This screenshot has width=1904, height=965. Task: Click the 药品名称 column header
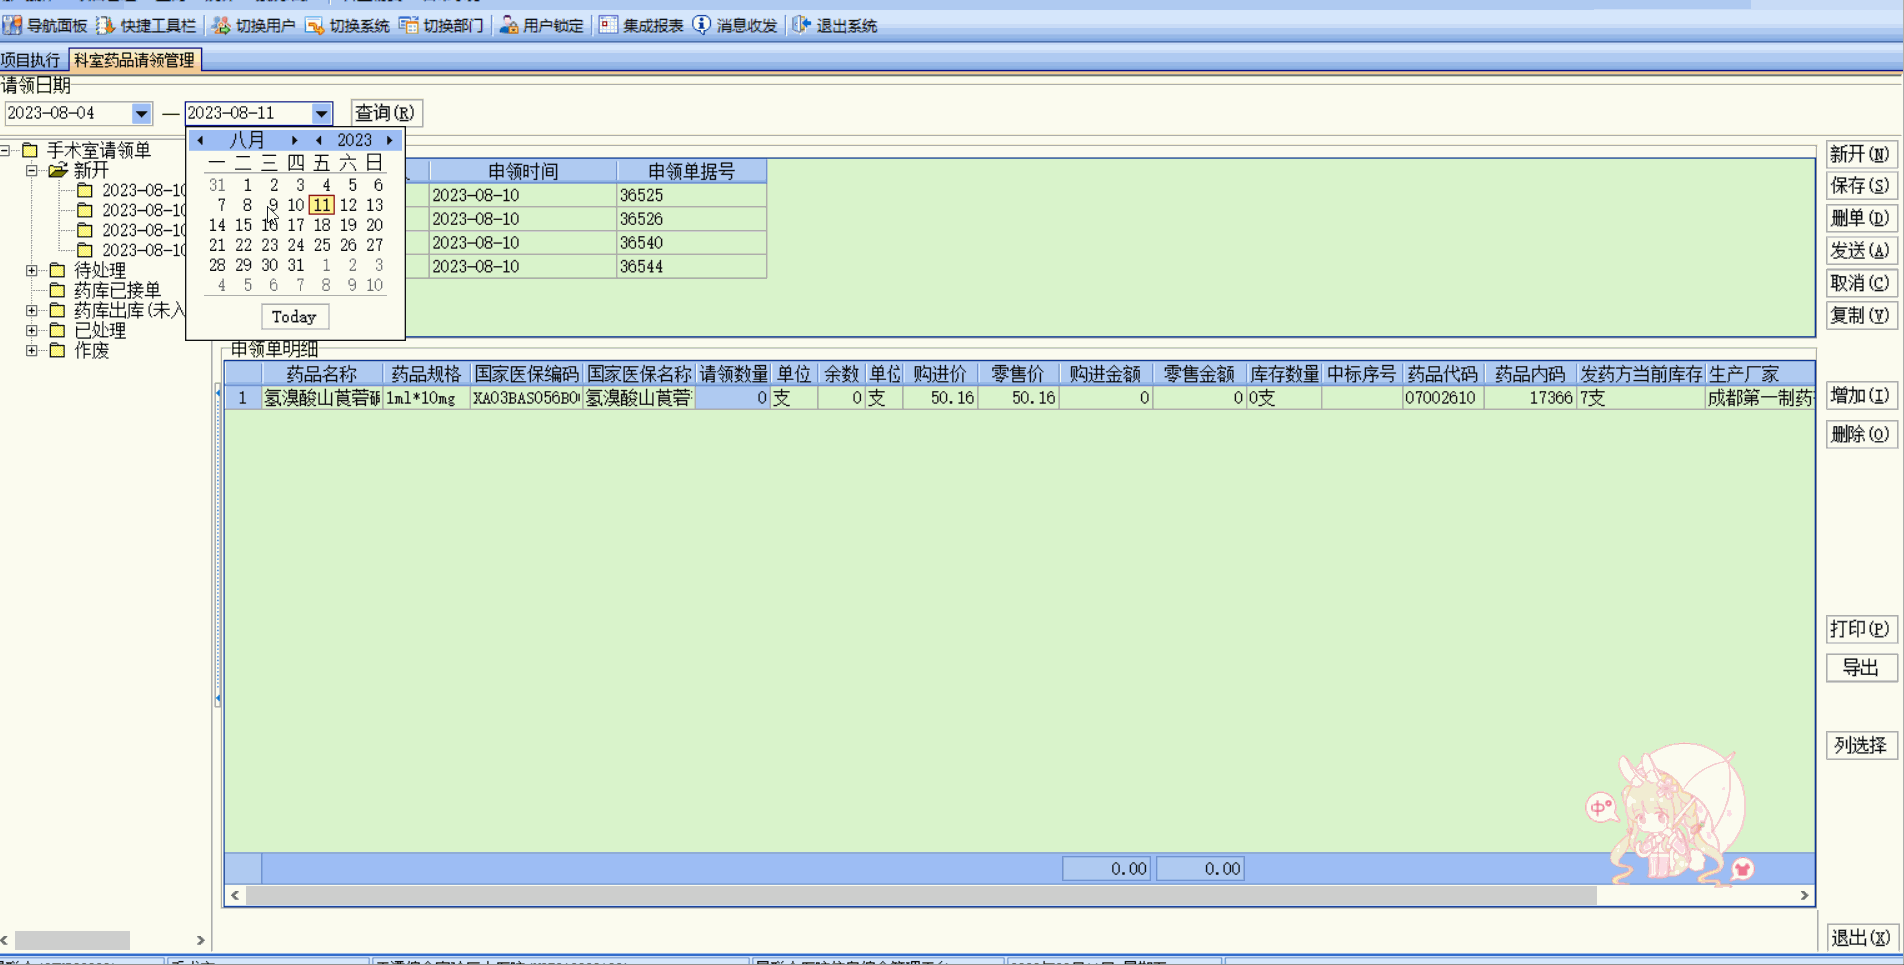click(x=321, y=374)
